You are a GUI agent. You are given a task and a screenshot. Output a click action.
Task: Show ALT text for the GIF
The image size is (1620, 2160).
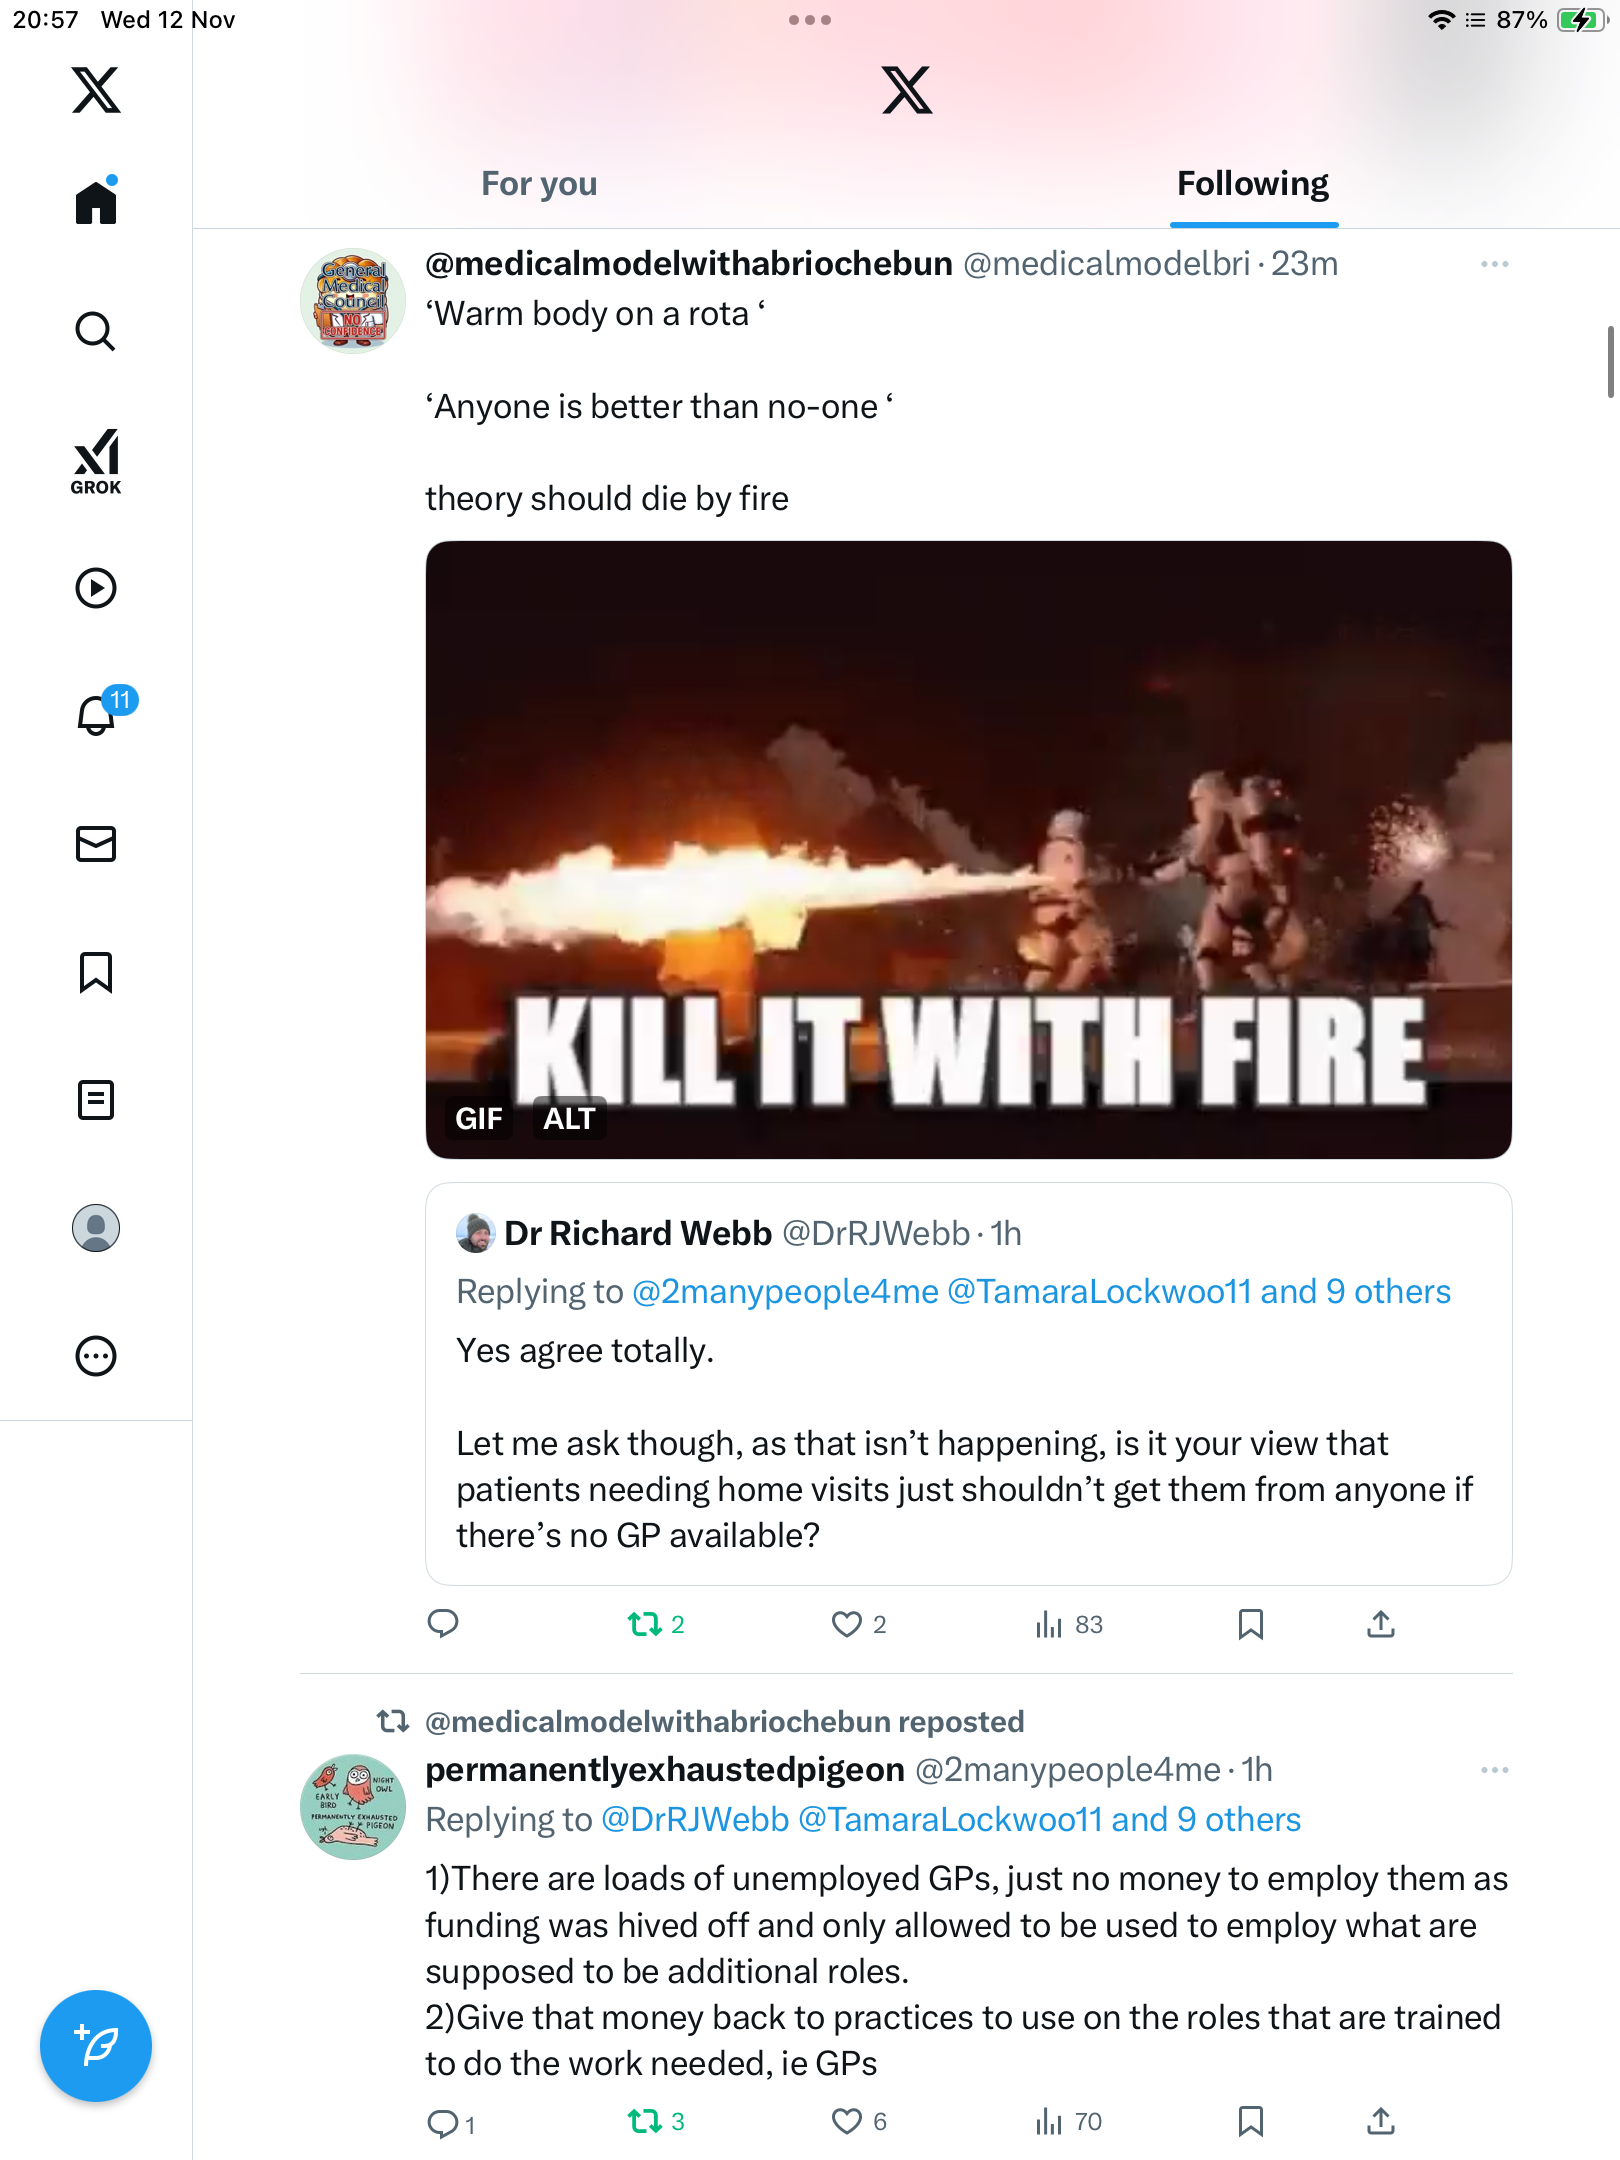[x=569, y=1118]
